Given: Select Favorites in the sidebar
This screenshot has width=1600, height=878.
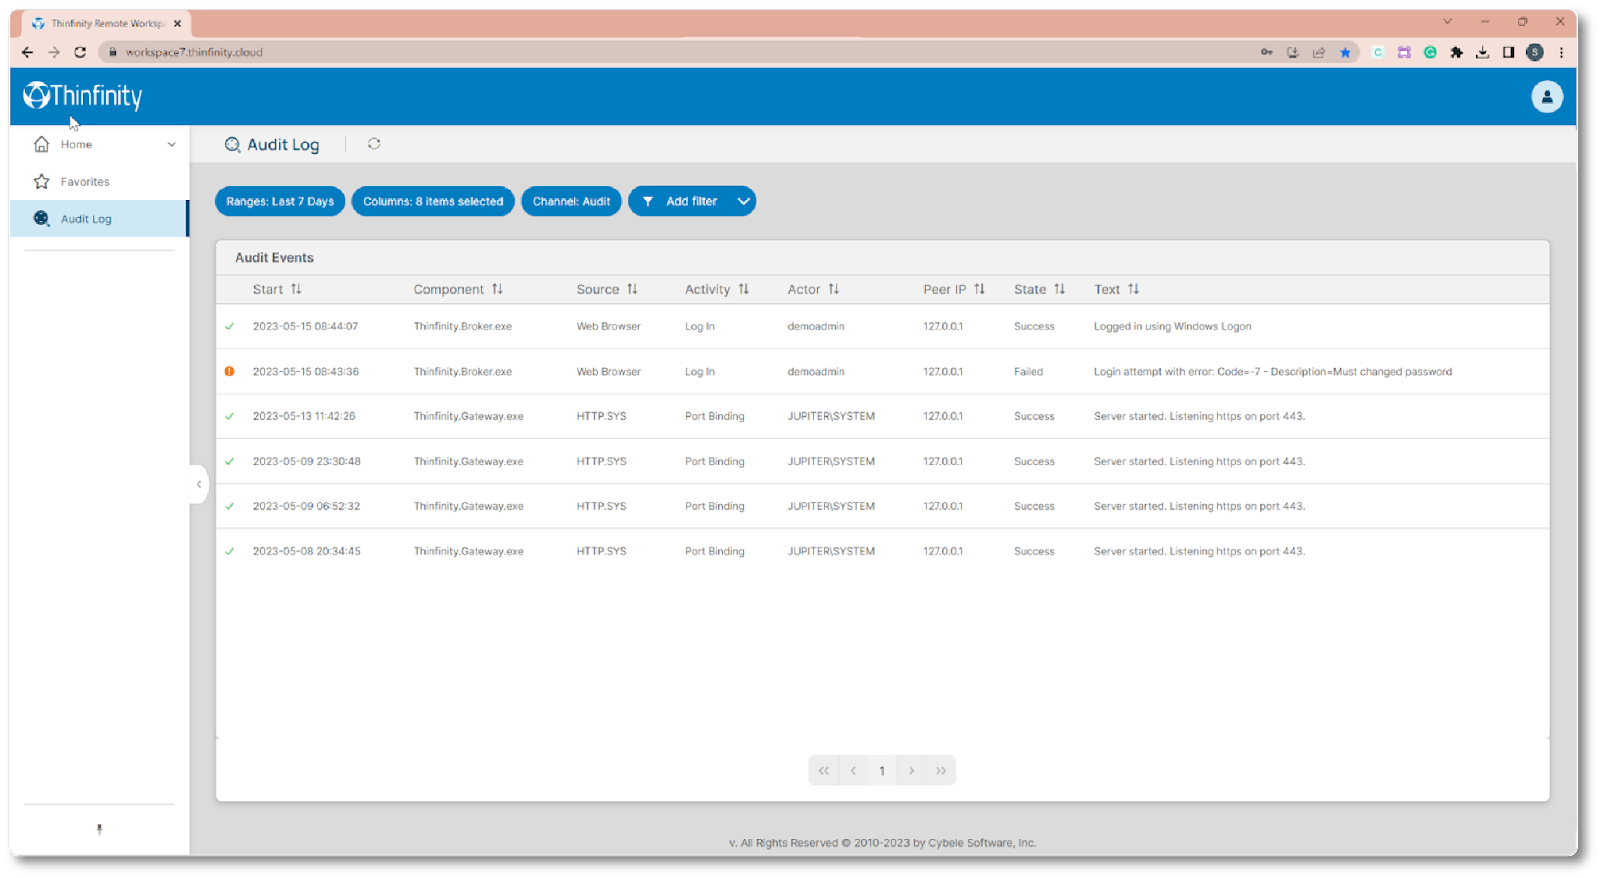Looking at the screenshot, I should coord(85,182).
